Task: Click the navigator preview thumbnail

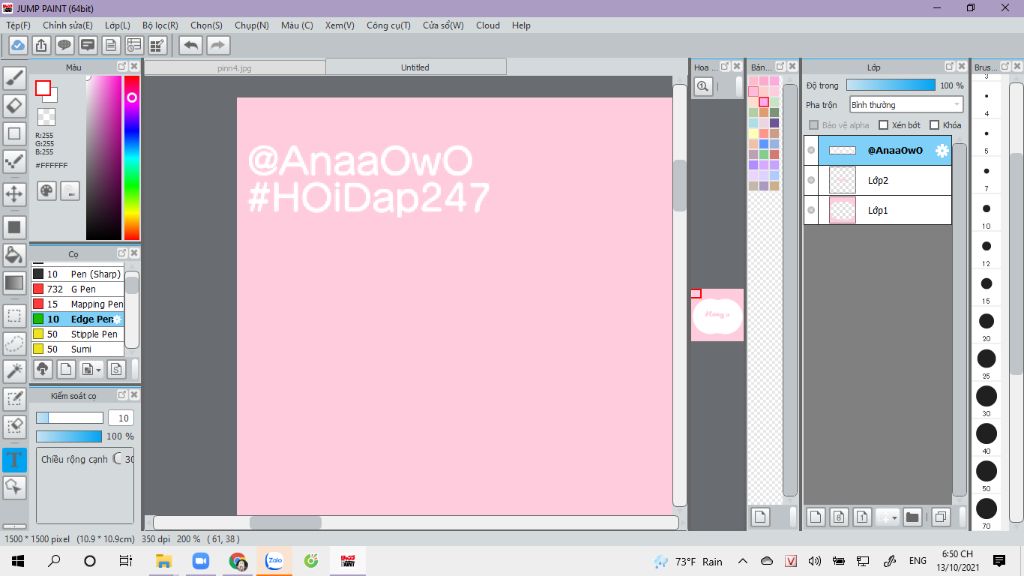Action: click(717, 315)
